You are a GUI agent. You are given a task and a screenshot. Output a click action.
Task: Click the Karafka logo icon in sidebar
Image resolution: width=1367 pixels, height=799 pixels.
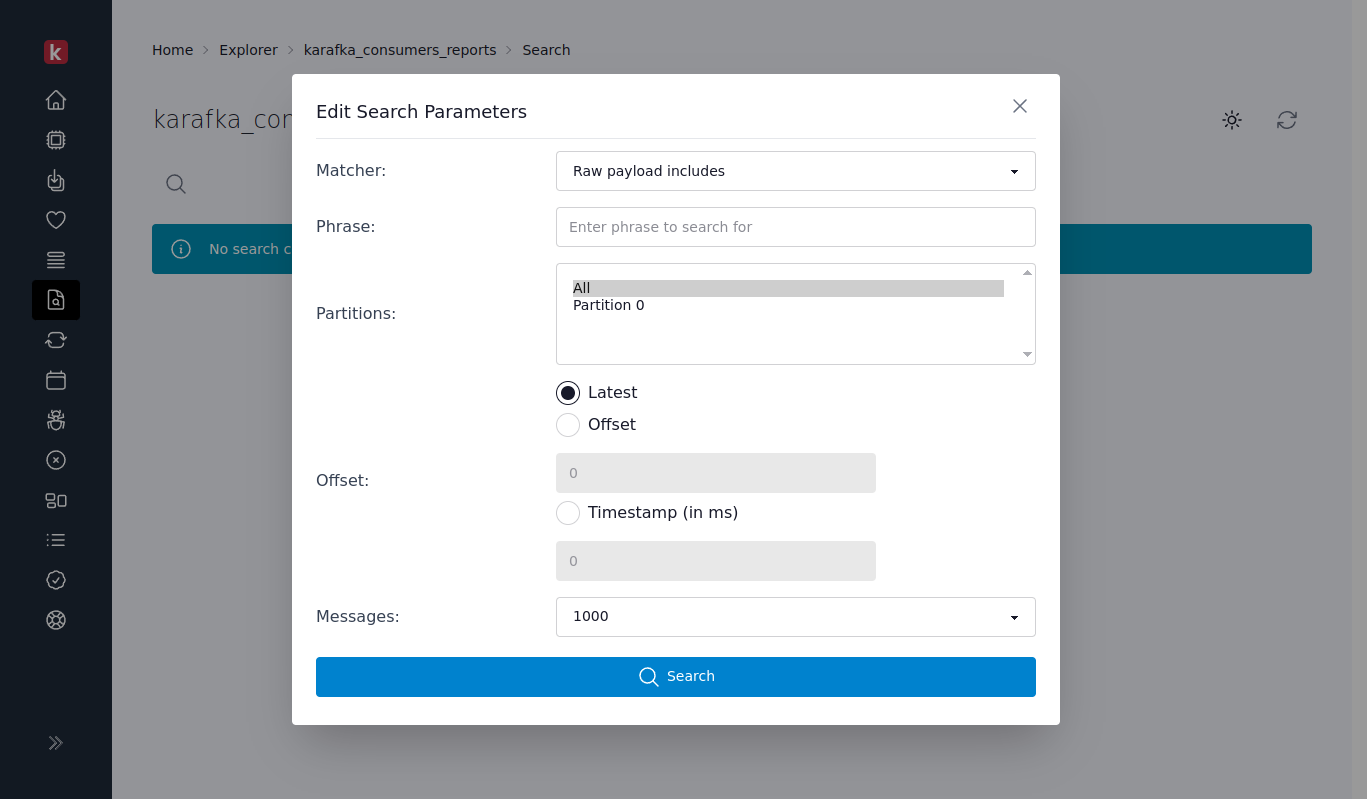56,52
